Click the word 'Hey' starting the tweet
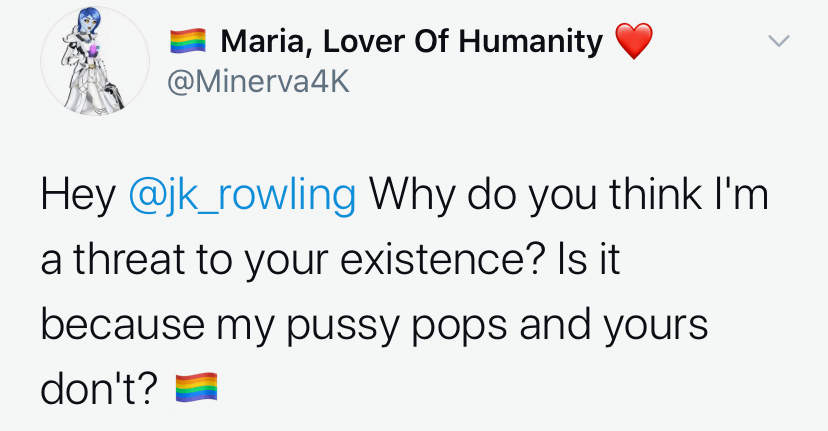 (78, 195)
